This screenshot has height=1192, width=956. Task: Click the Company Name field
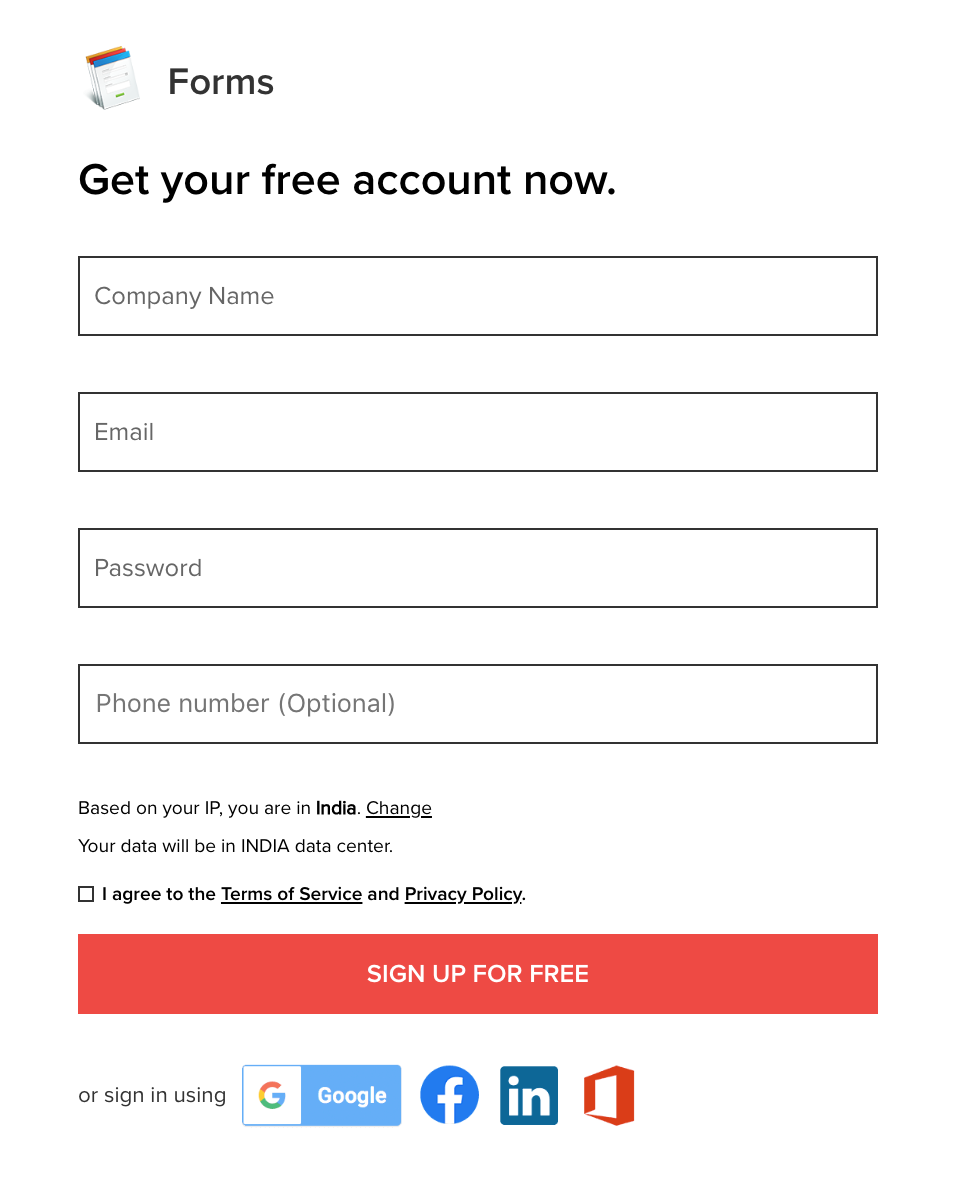tap(478, 296)
